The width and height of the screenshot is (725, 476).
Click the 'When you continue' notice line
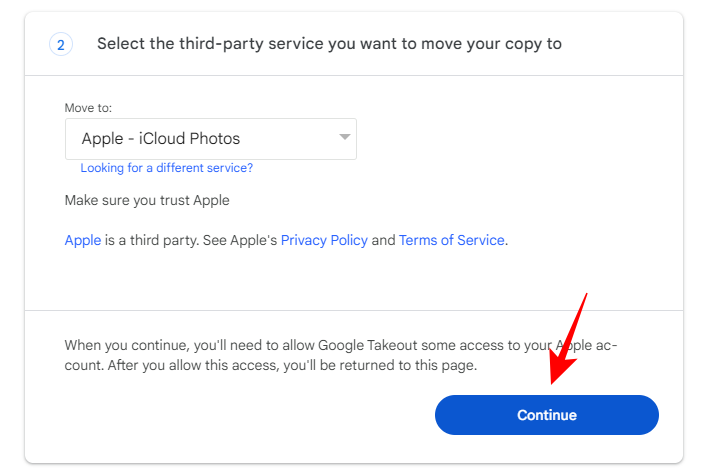340,345
